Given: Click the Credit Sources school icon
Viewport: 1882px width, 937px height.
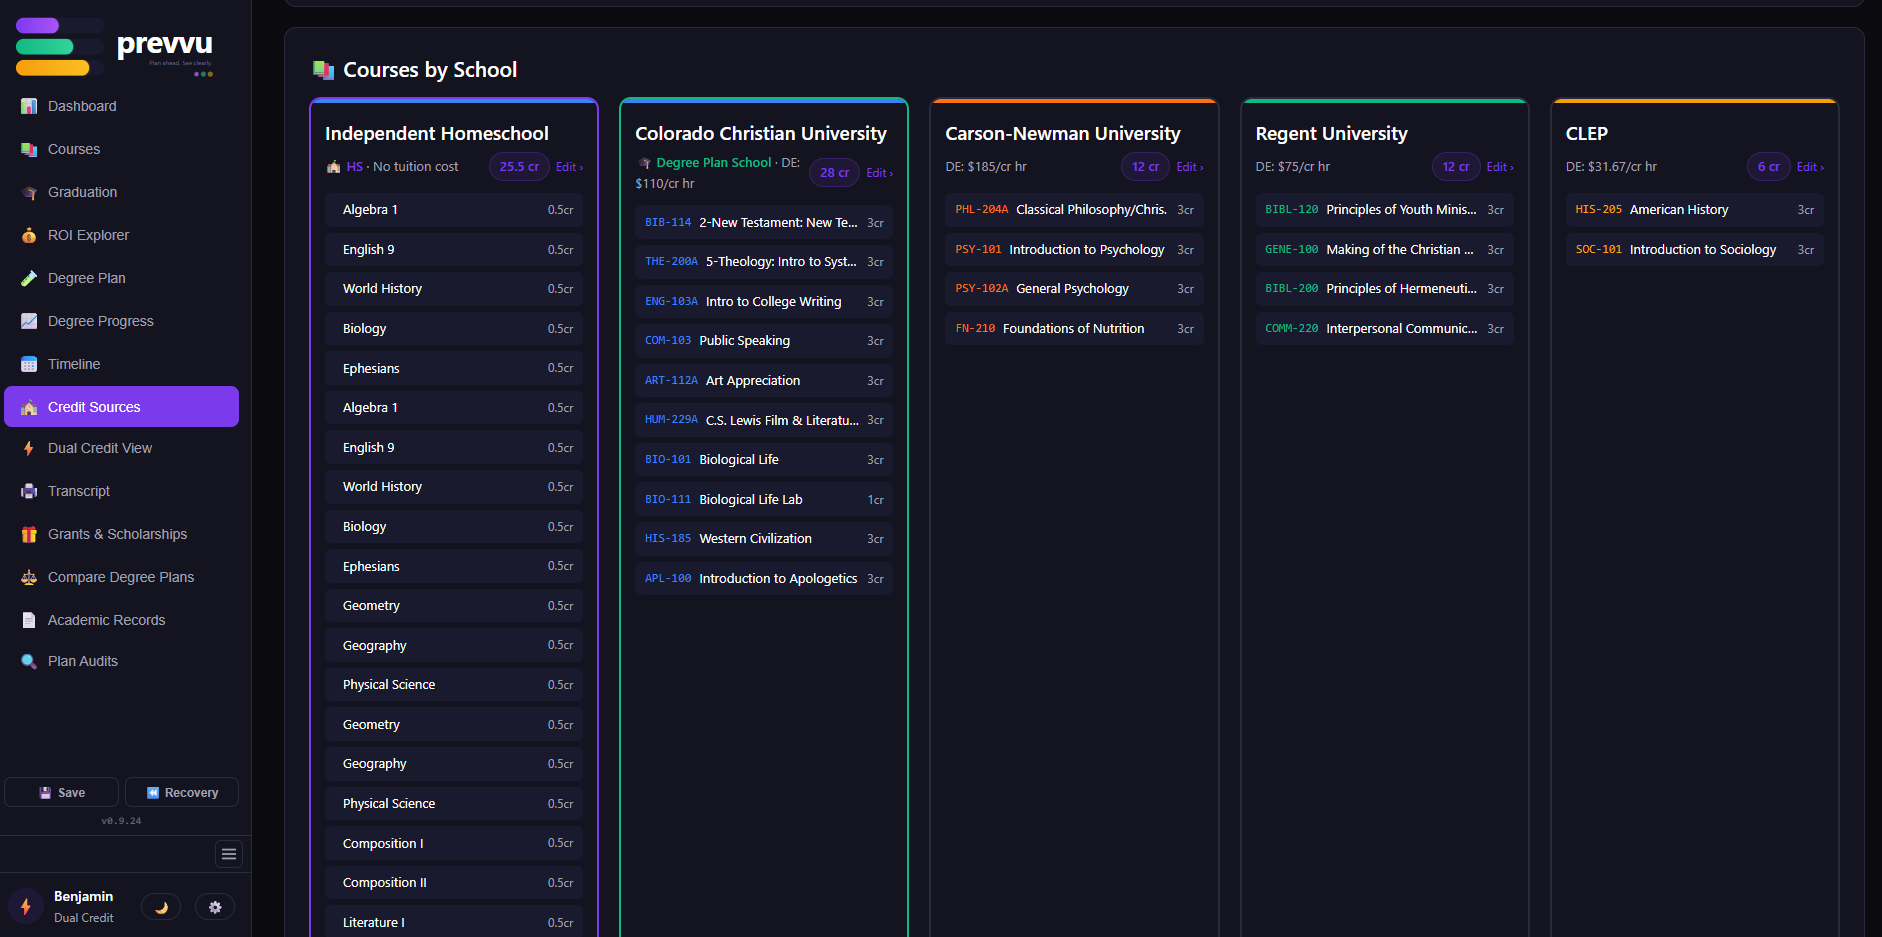Looking at the screenshot, I should (x=29, y=407).
